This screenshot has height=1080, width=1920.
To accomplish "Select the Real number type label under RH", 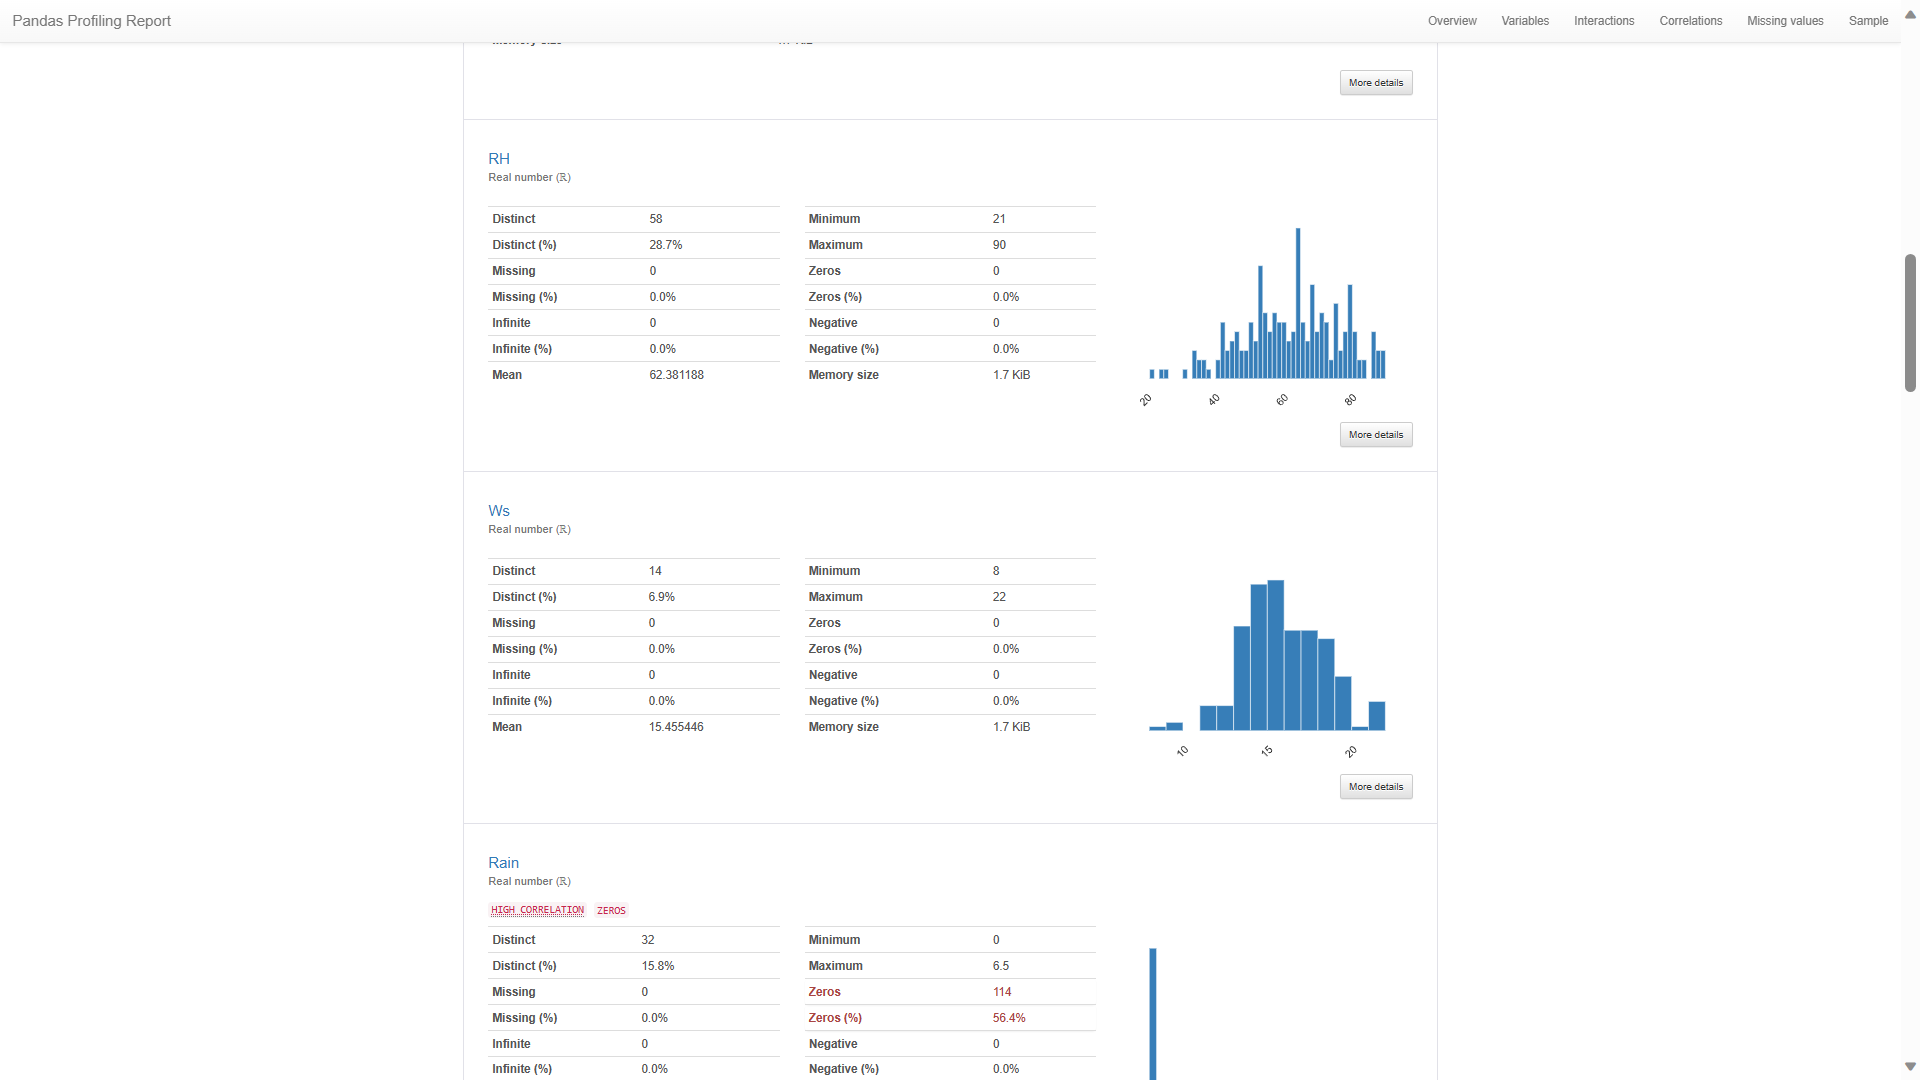I will [x=529, y=177].
